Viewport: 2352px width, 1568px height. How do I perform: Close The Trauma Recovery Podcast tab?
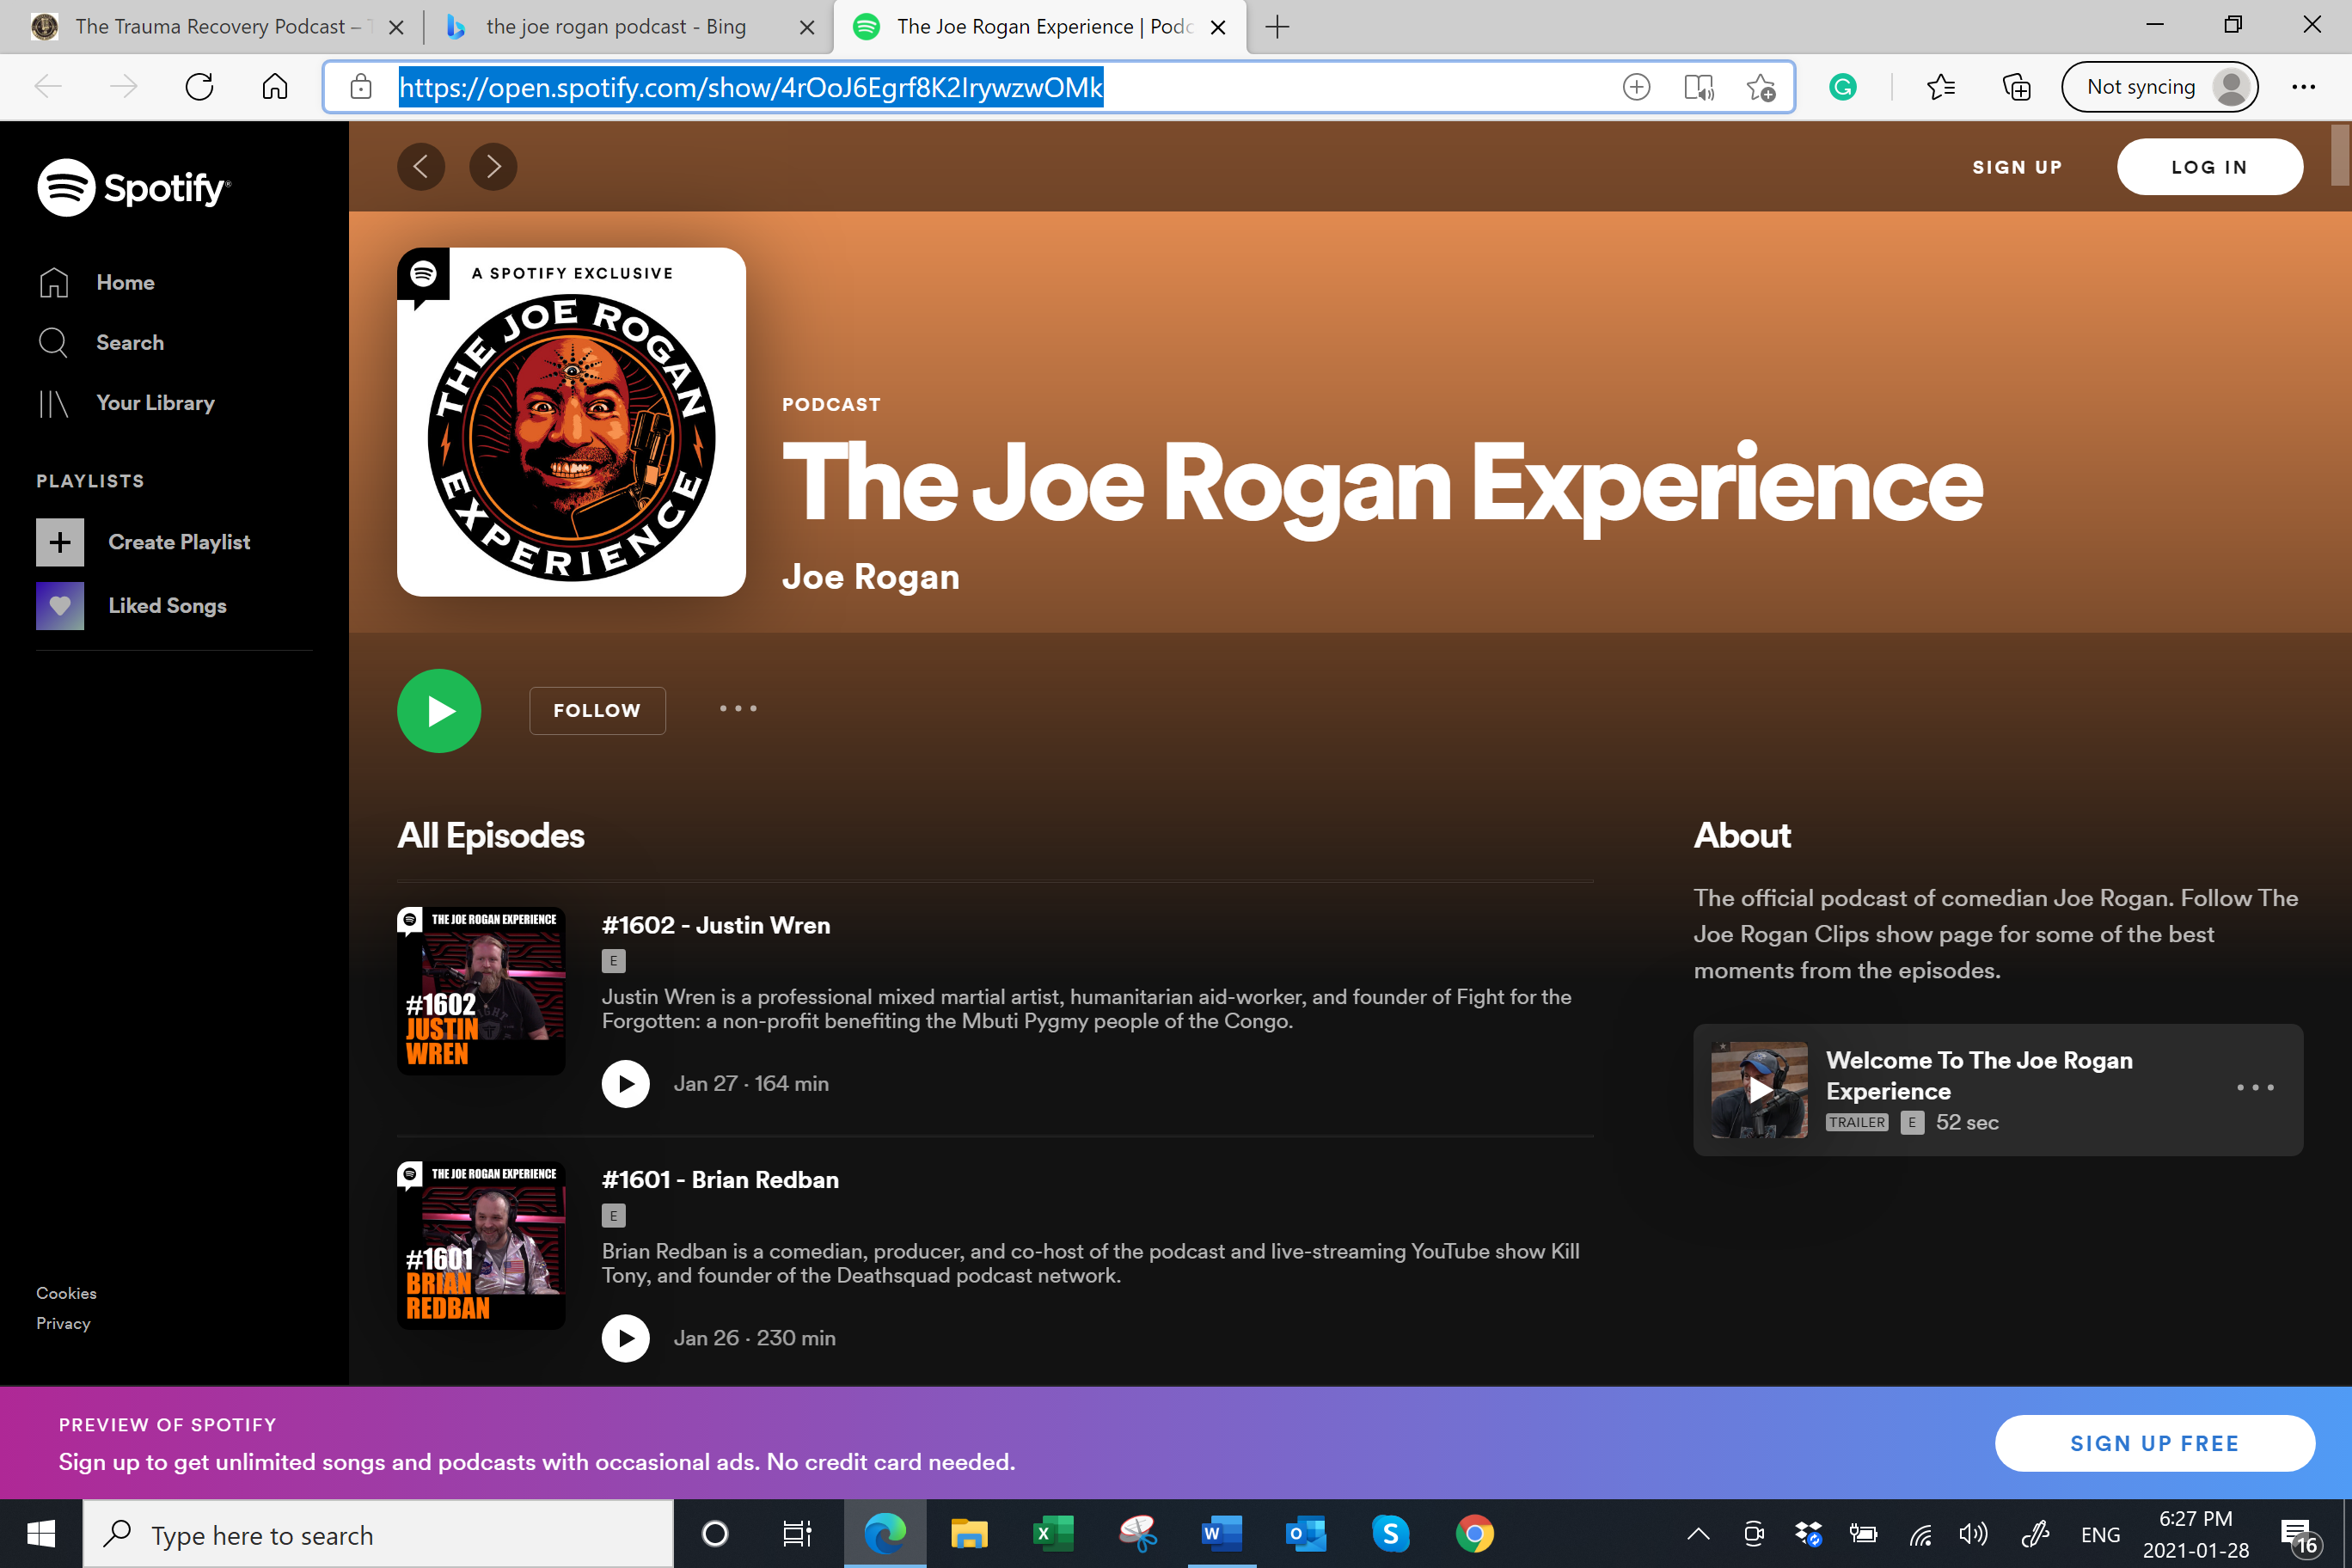tap(396, 28)
